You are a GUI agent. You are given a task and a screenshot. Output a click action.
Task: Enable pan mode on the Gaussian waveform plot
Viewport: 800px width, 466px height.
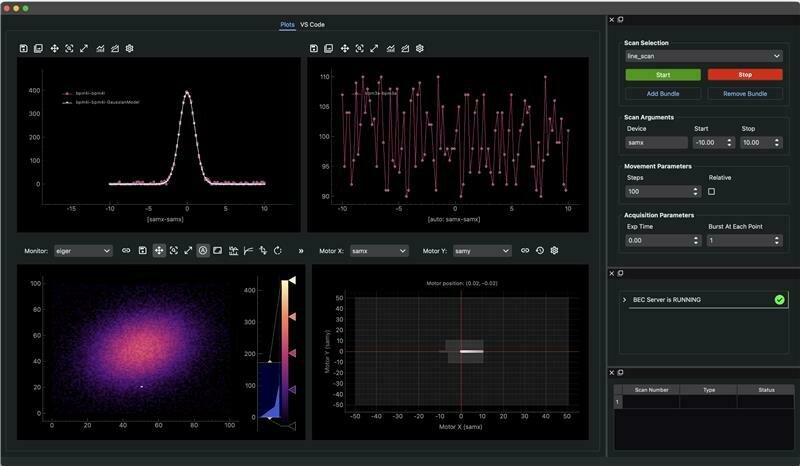point(55,48)
